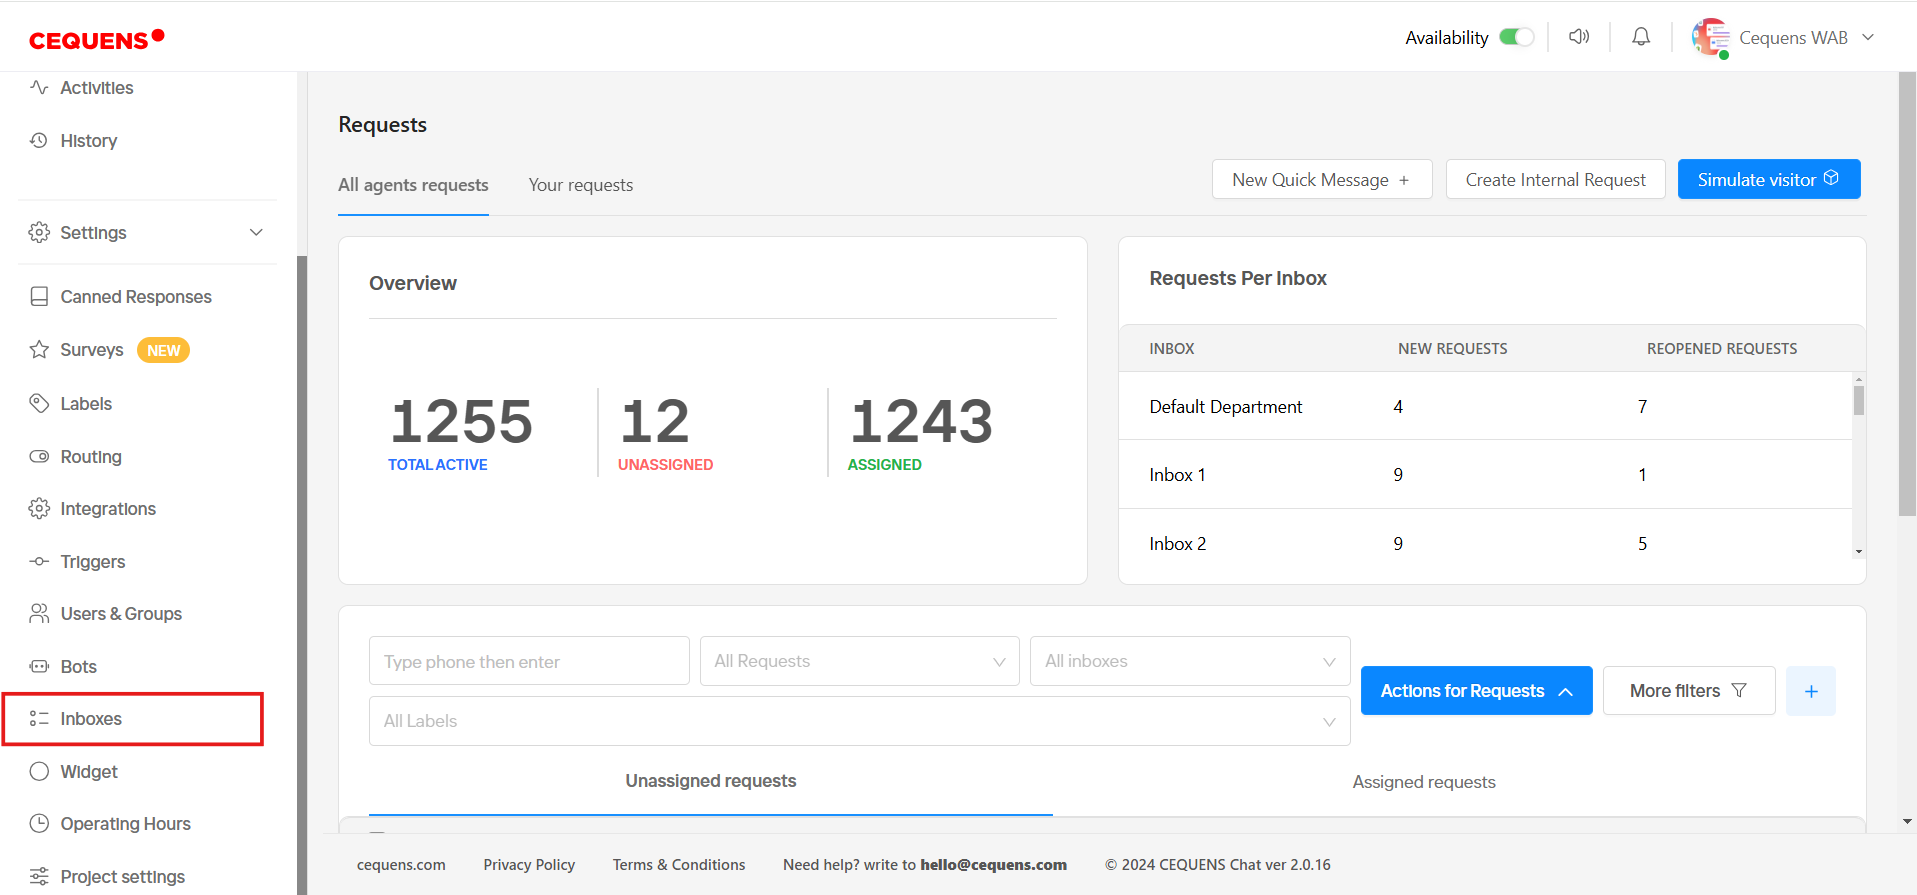
Task: Click the Bots robot icon
Action: pyautogui.click(x=39, y=667)
